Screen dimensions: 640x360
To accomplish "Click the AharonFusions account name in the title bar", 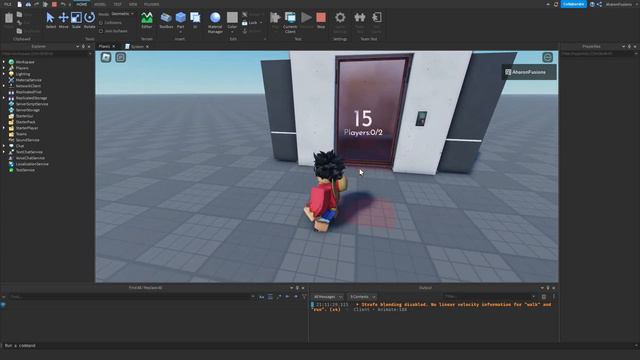I will pos(619,4).
